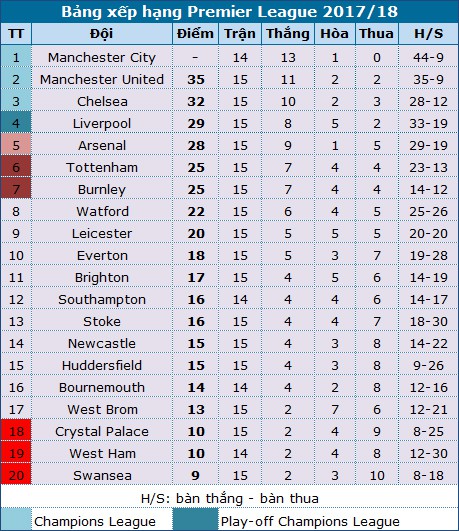Select the Swansea team name
The width and height of the screenshot is (459, 531).
point(102,475)
